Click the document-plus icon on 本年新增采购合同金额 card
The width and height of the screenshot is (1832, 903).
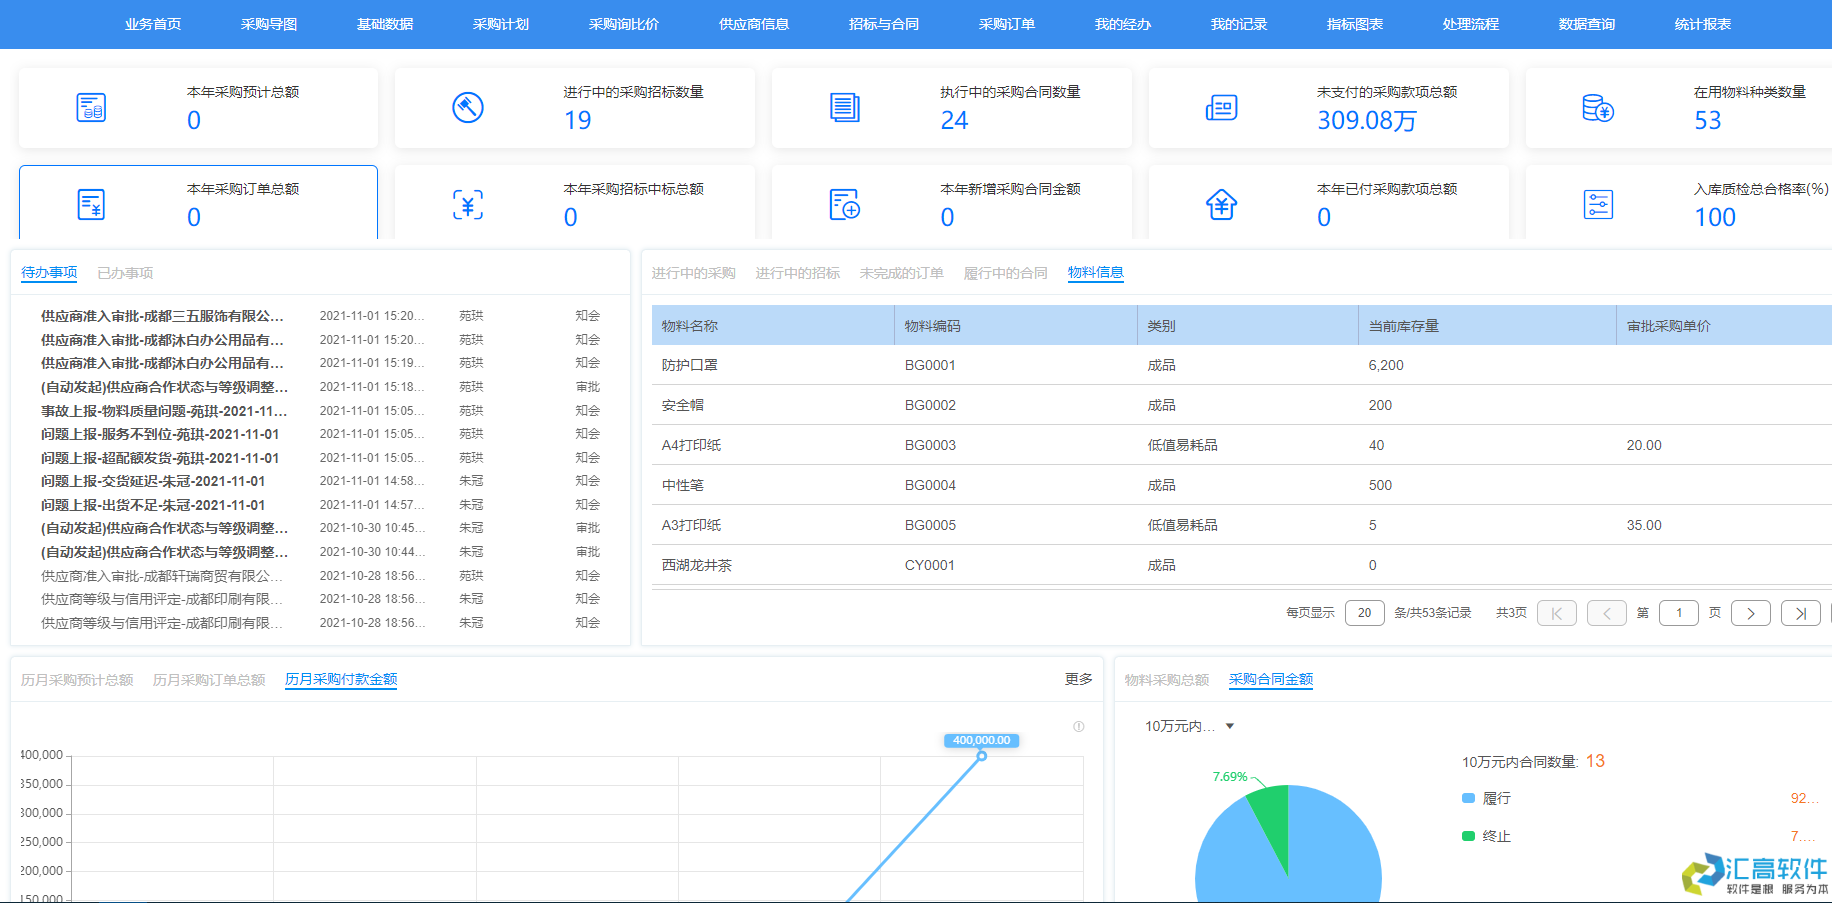[x=845, y=203]
